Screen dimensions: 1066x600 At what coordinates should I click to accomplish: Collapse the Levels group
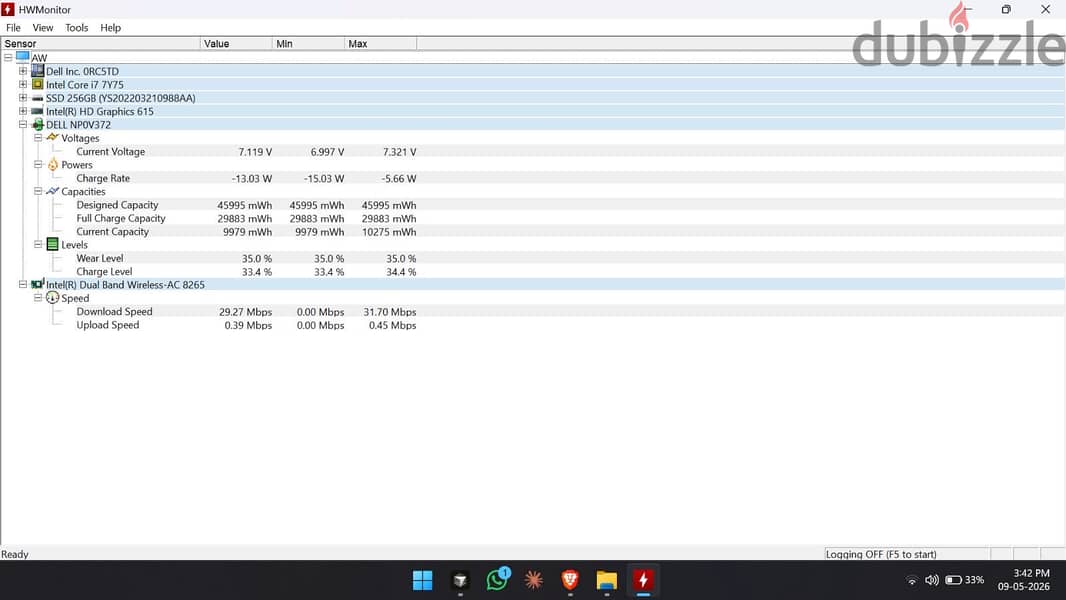point(38,245)
